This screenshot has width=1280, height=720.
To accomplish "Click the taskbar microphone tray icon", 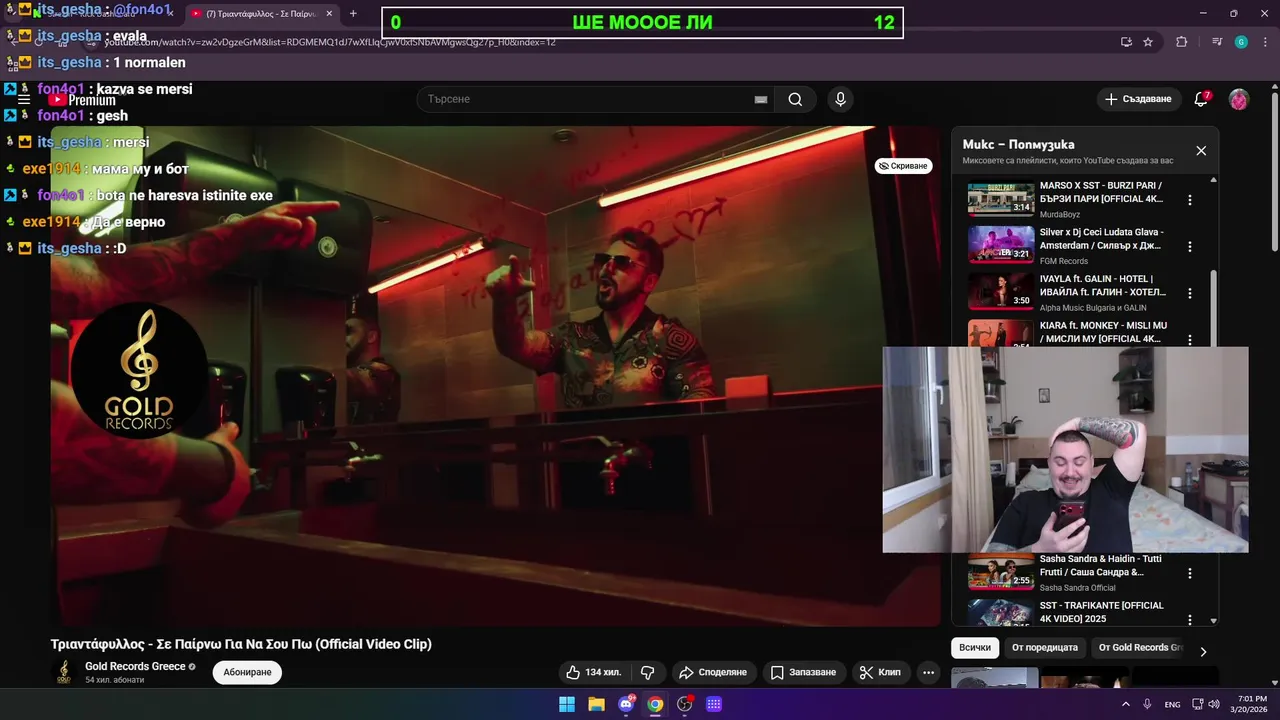I will tap(1147, 704).
